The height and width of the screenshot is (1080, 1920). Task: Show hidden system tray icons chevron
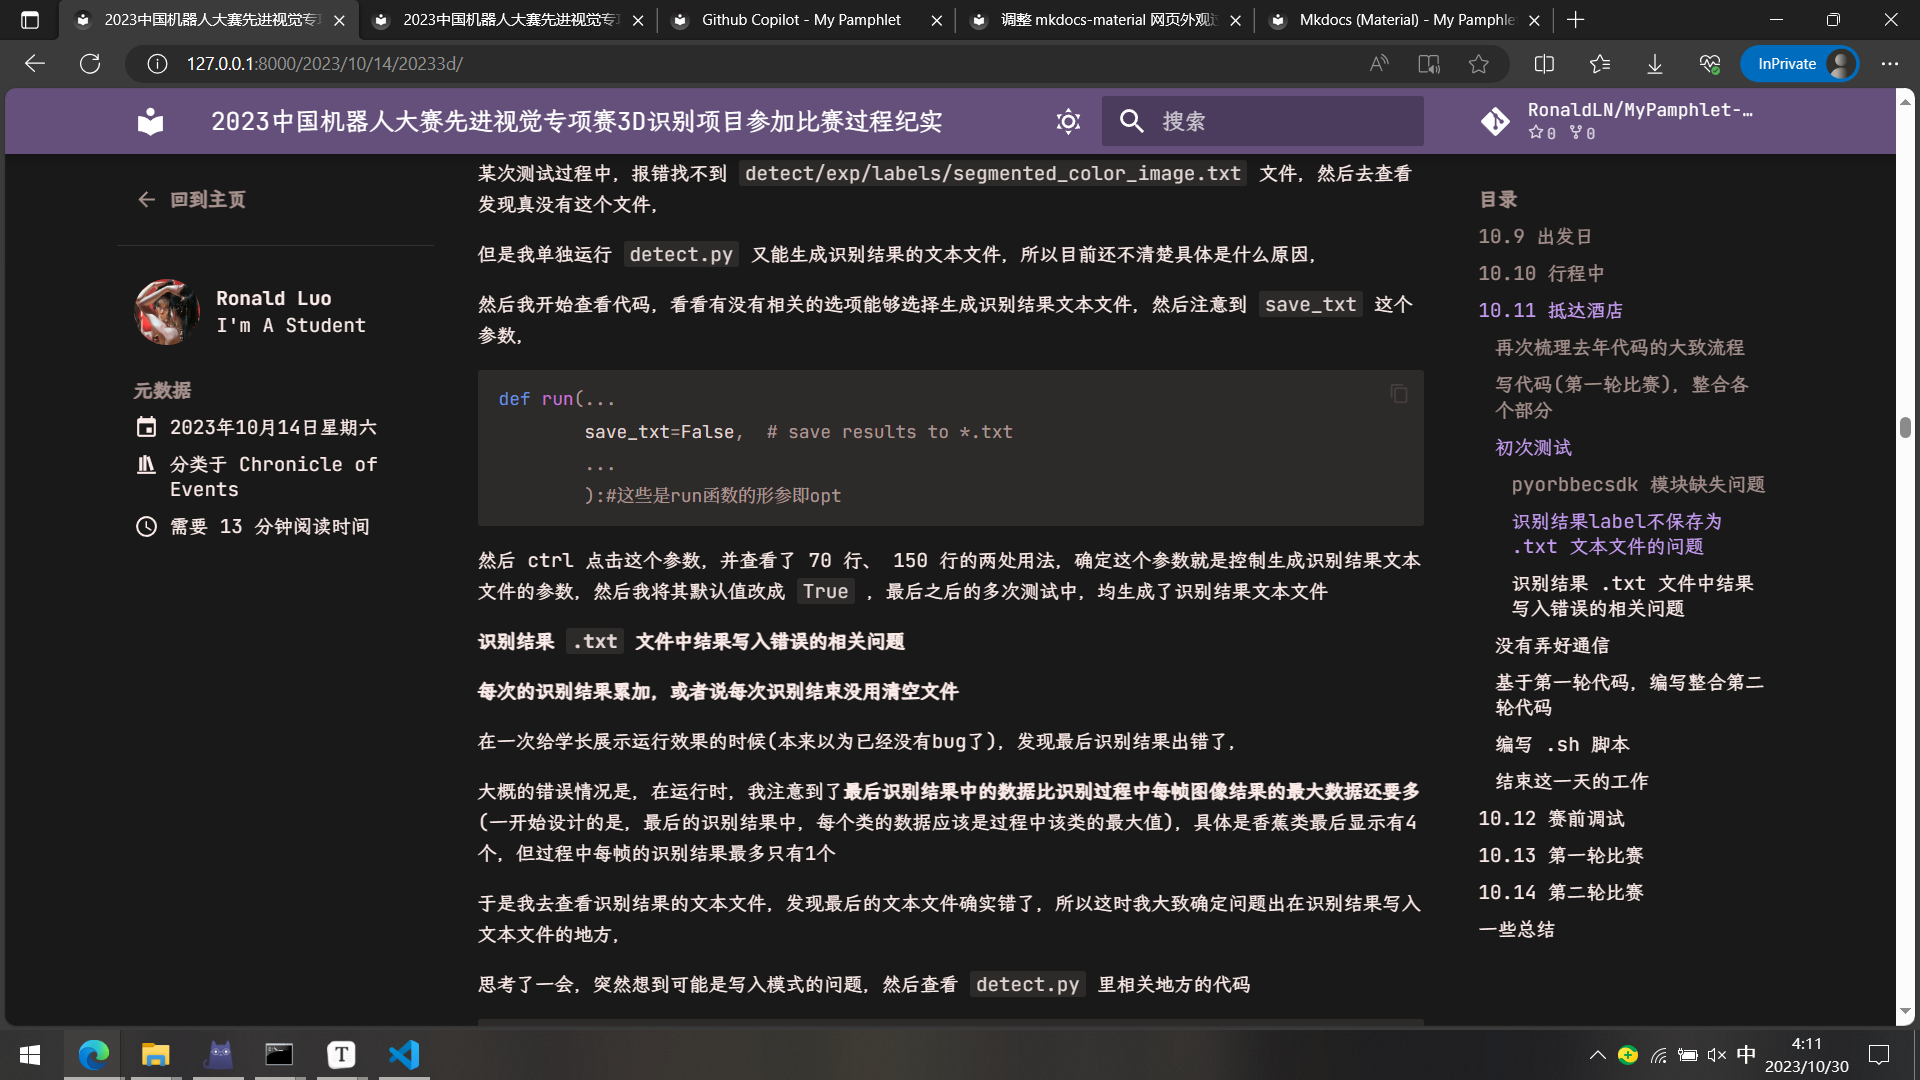click(x=1597, y=1055)
